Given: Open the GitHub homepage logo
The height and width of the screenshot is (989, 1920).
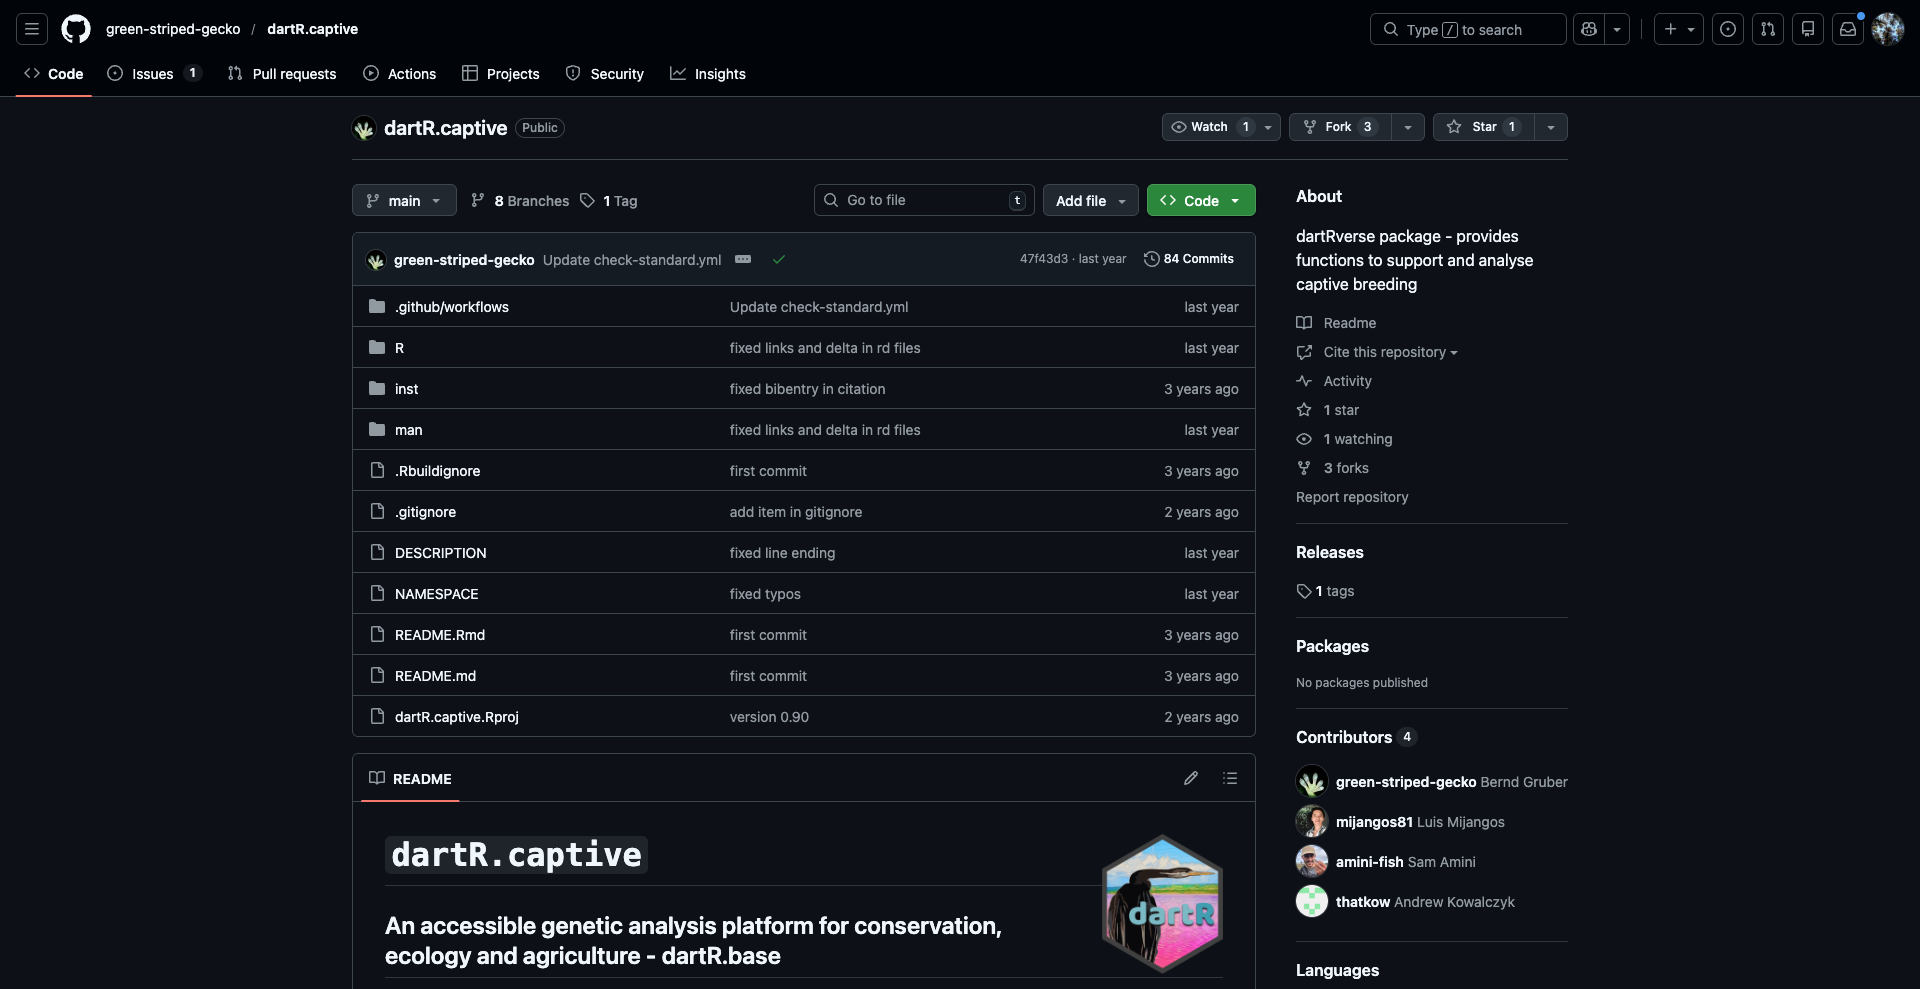Looking at the screenshot, I should (x=76, y=29).
